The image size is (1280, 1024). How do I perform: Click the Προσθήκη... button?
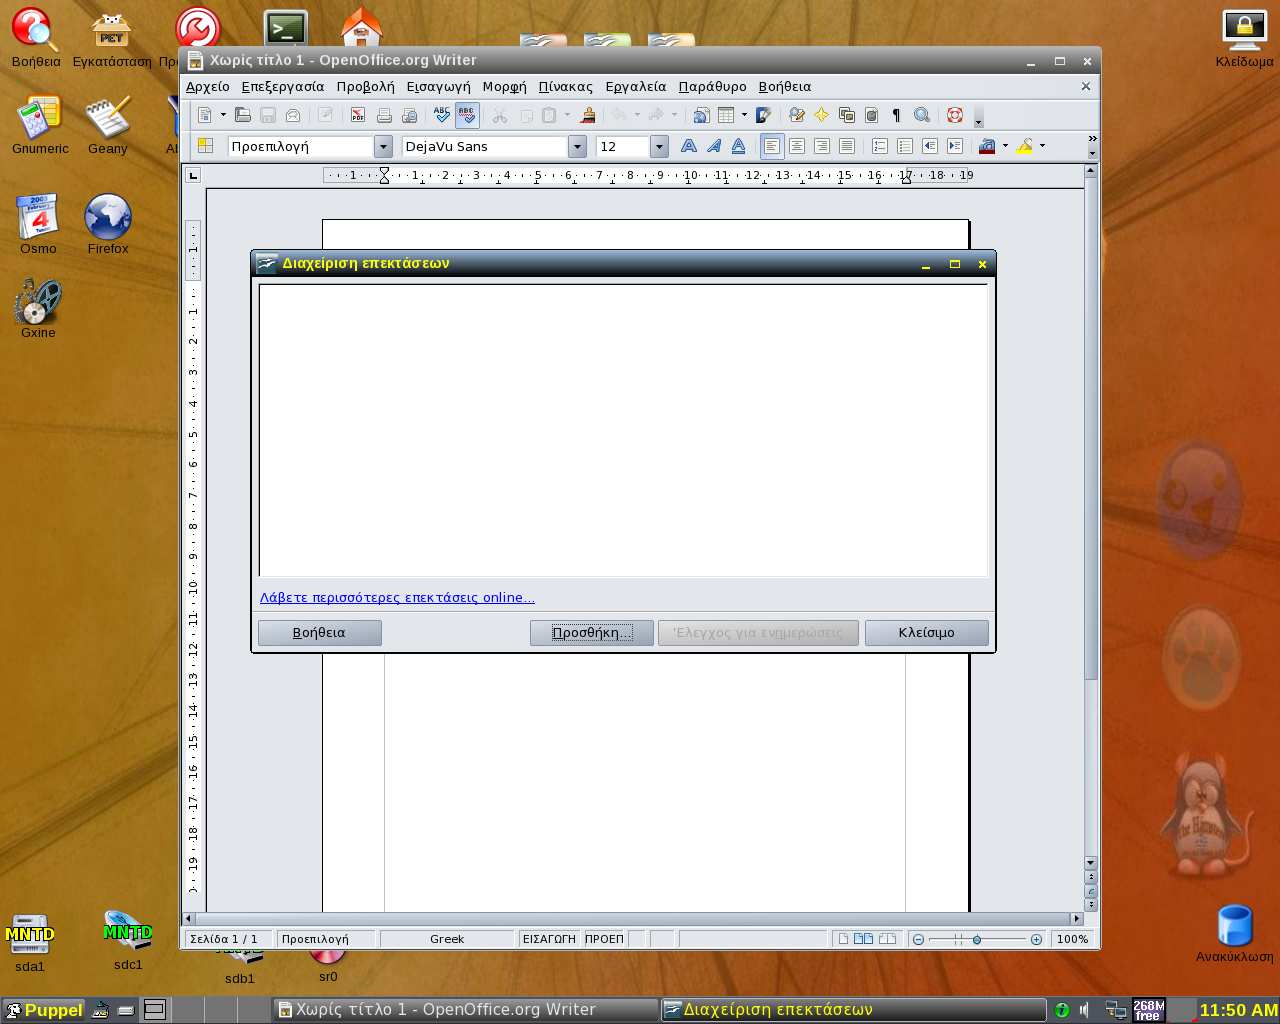(591, 633)
